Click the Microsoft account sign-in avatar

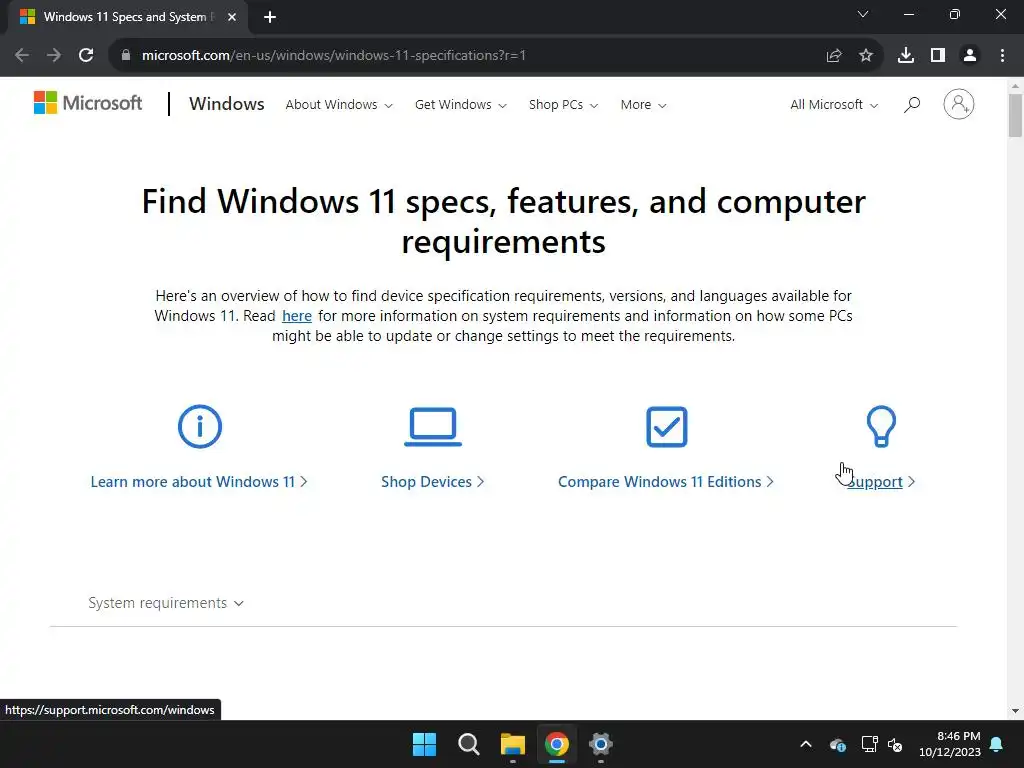click(x=959, y=104)
